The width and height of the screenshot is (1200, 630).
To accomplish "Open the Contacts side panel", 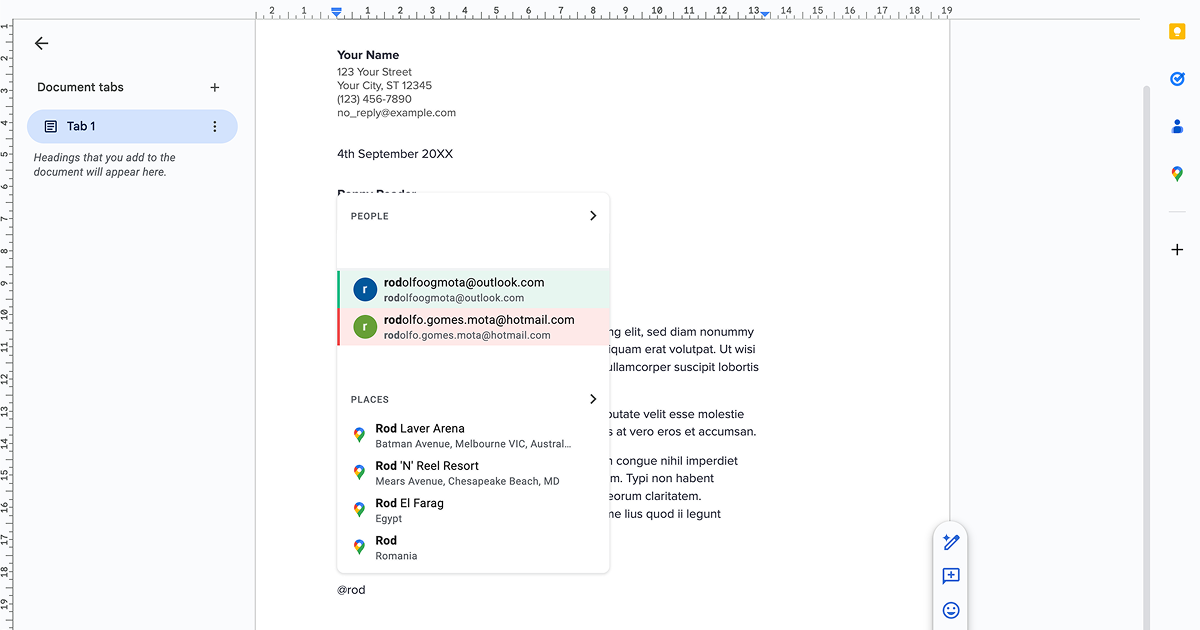I will click(1176, 126).
